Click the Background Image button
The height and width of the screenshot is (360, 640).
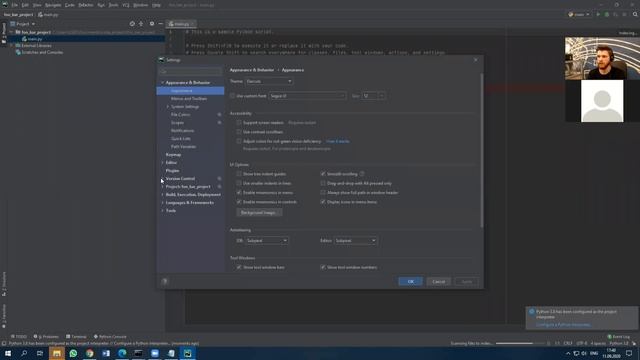(259, 213)
